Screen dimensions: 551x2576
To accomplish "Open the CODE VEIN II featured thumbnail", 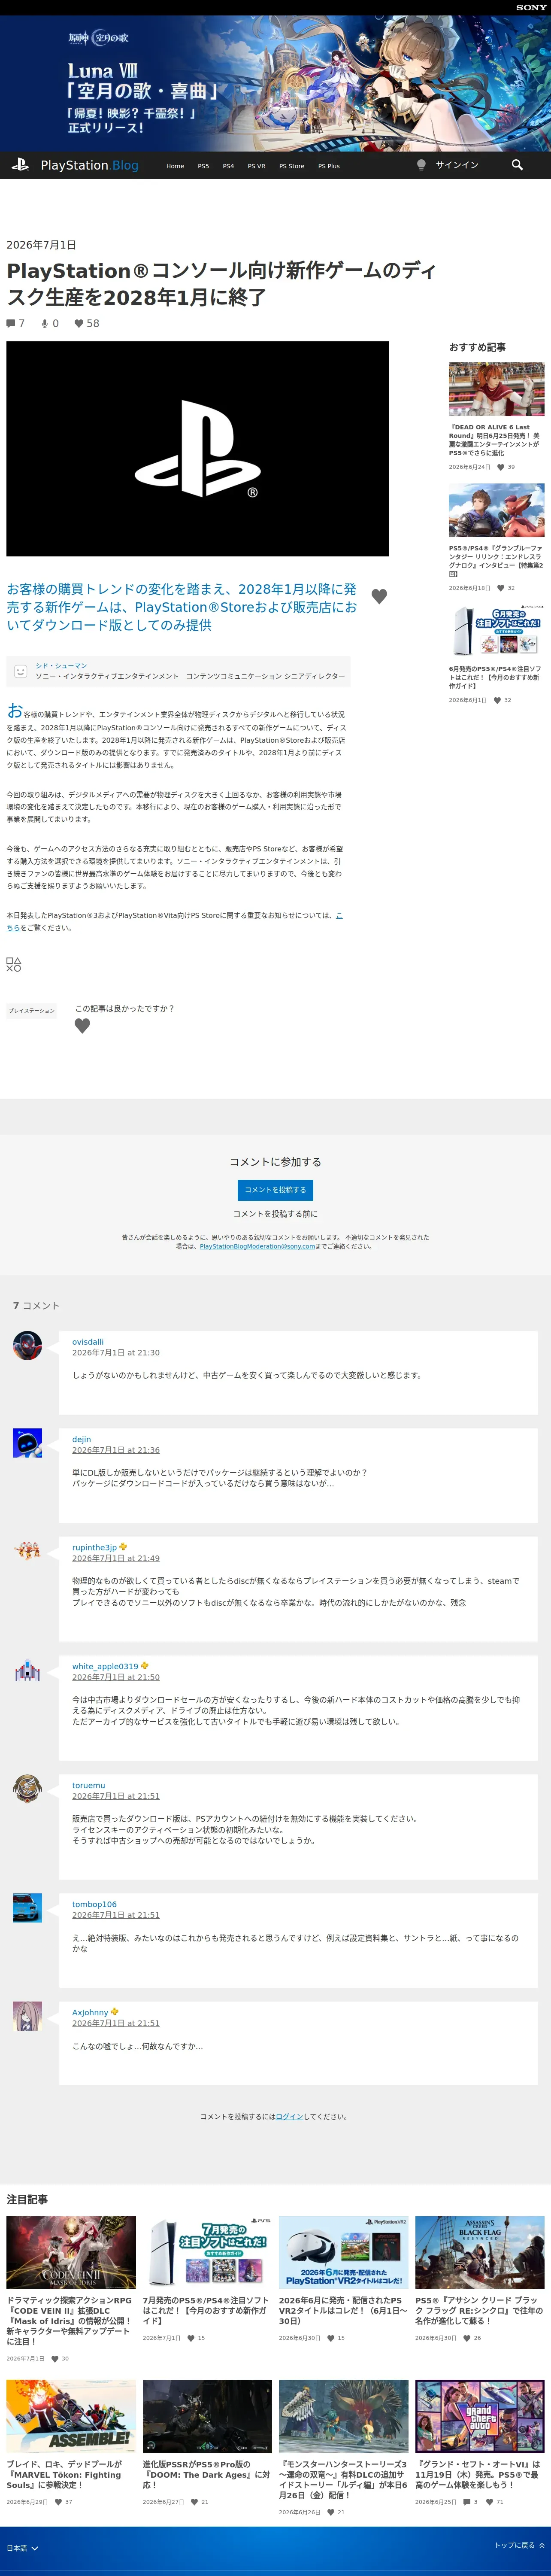I will point(71,2252).
